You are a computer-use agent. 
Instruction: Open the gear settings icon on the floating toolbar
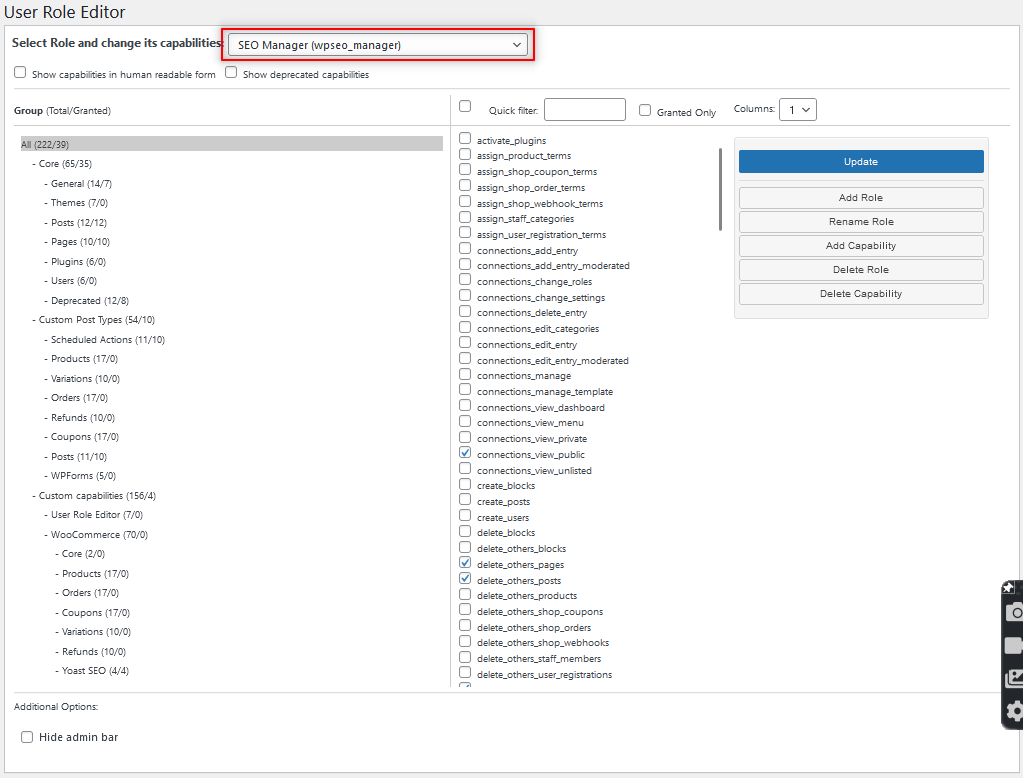(x=1015, y=711)
